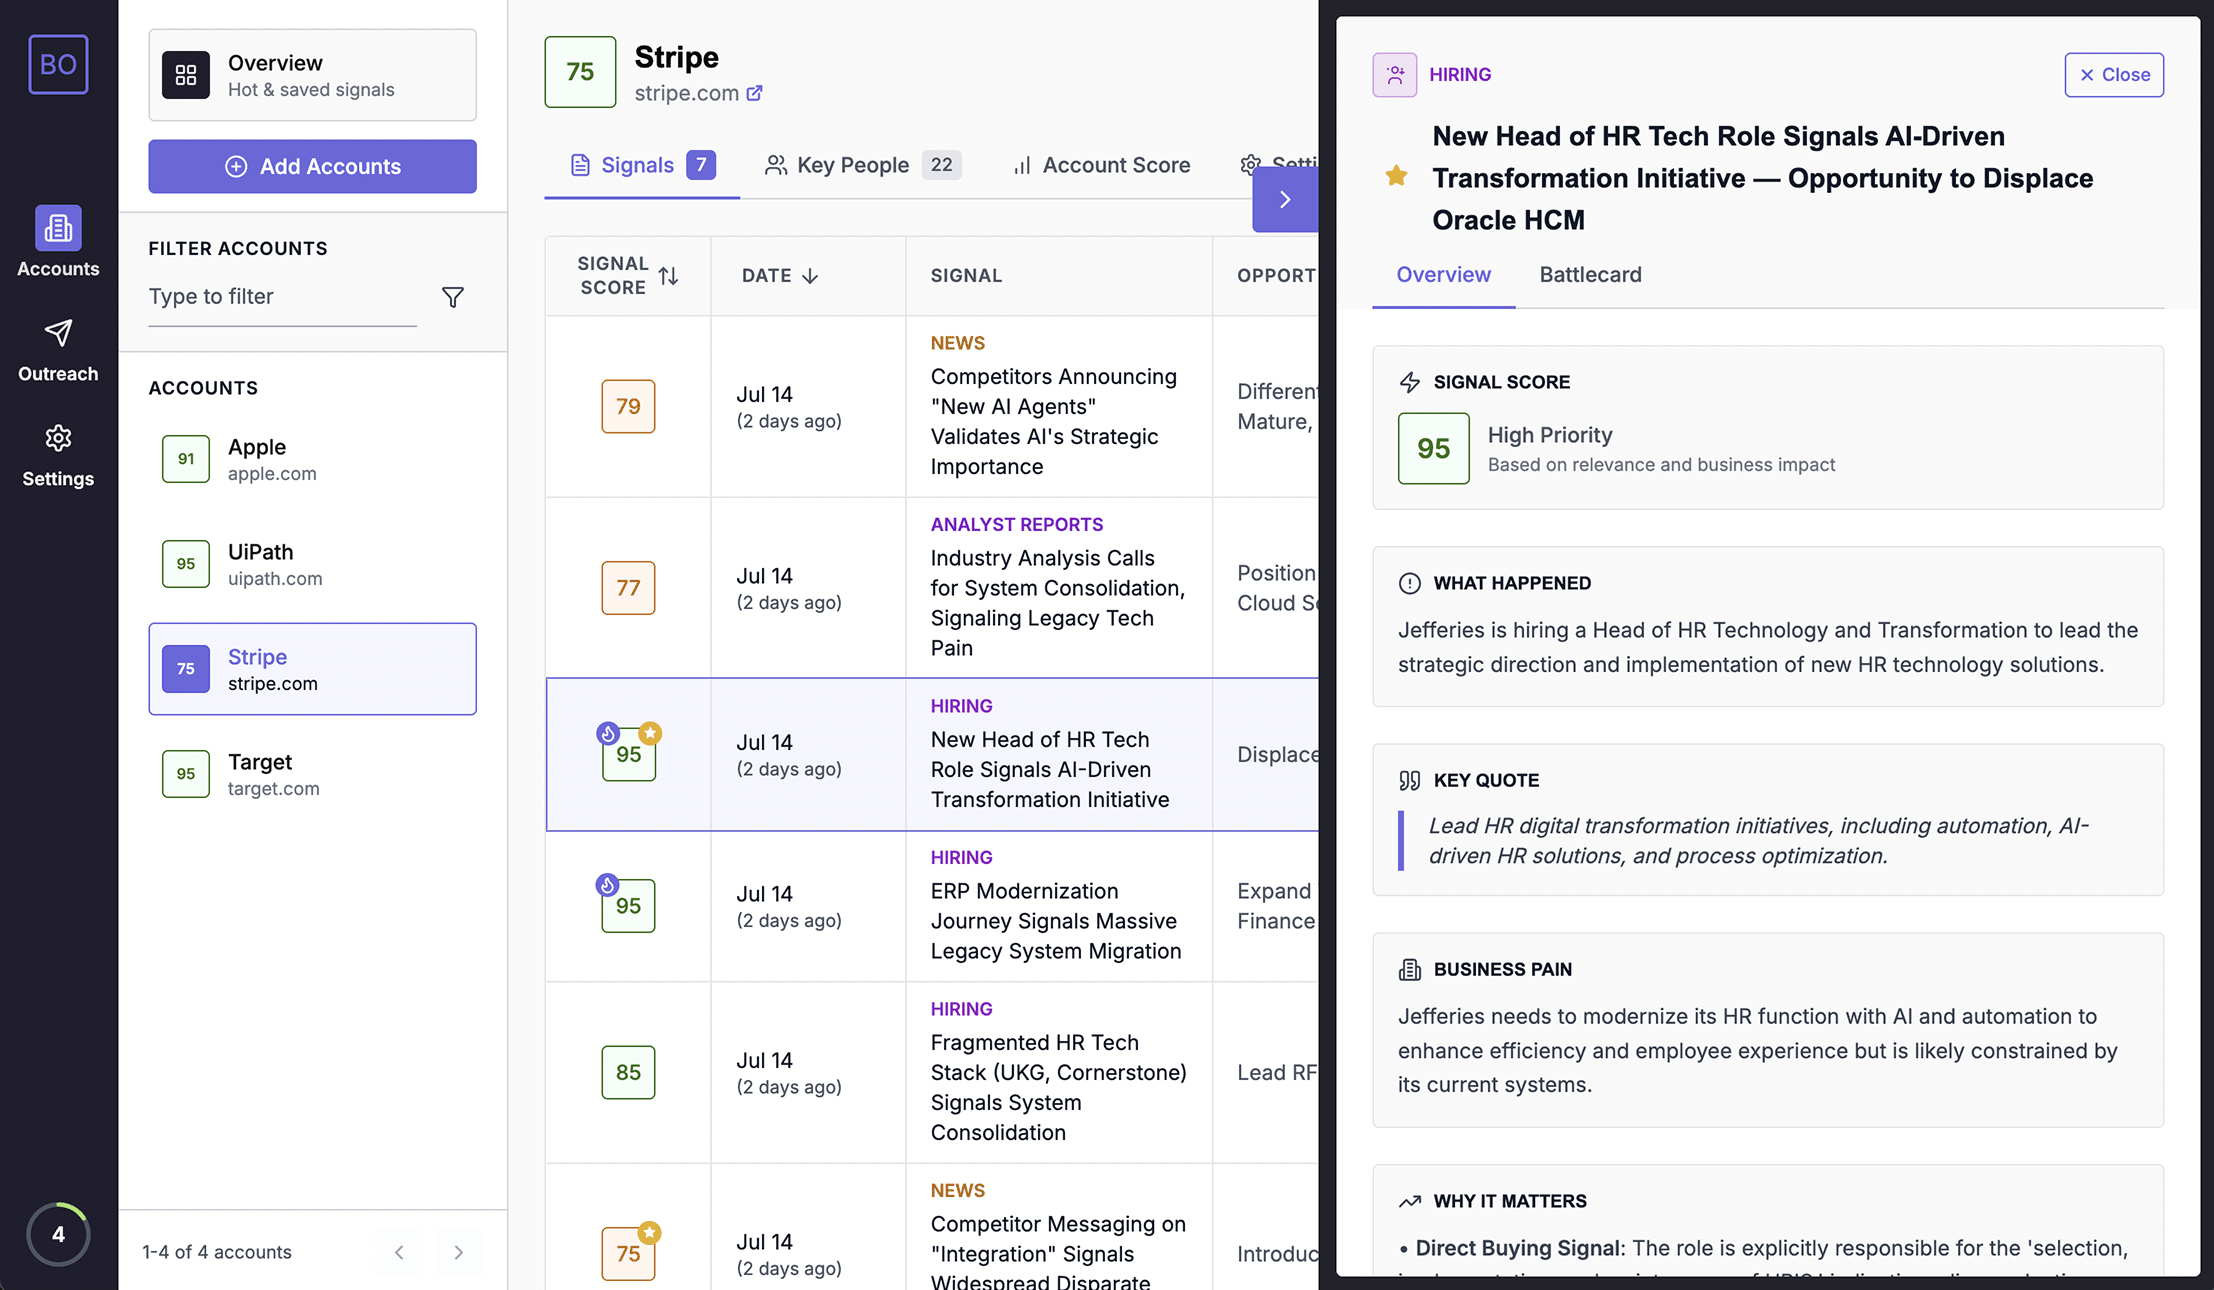The image size is (2214, 1290).
Task: Click the Type to filter input field
Action: coord(280,296)
